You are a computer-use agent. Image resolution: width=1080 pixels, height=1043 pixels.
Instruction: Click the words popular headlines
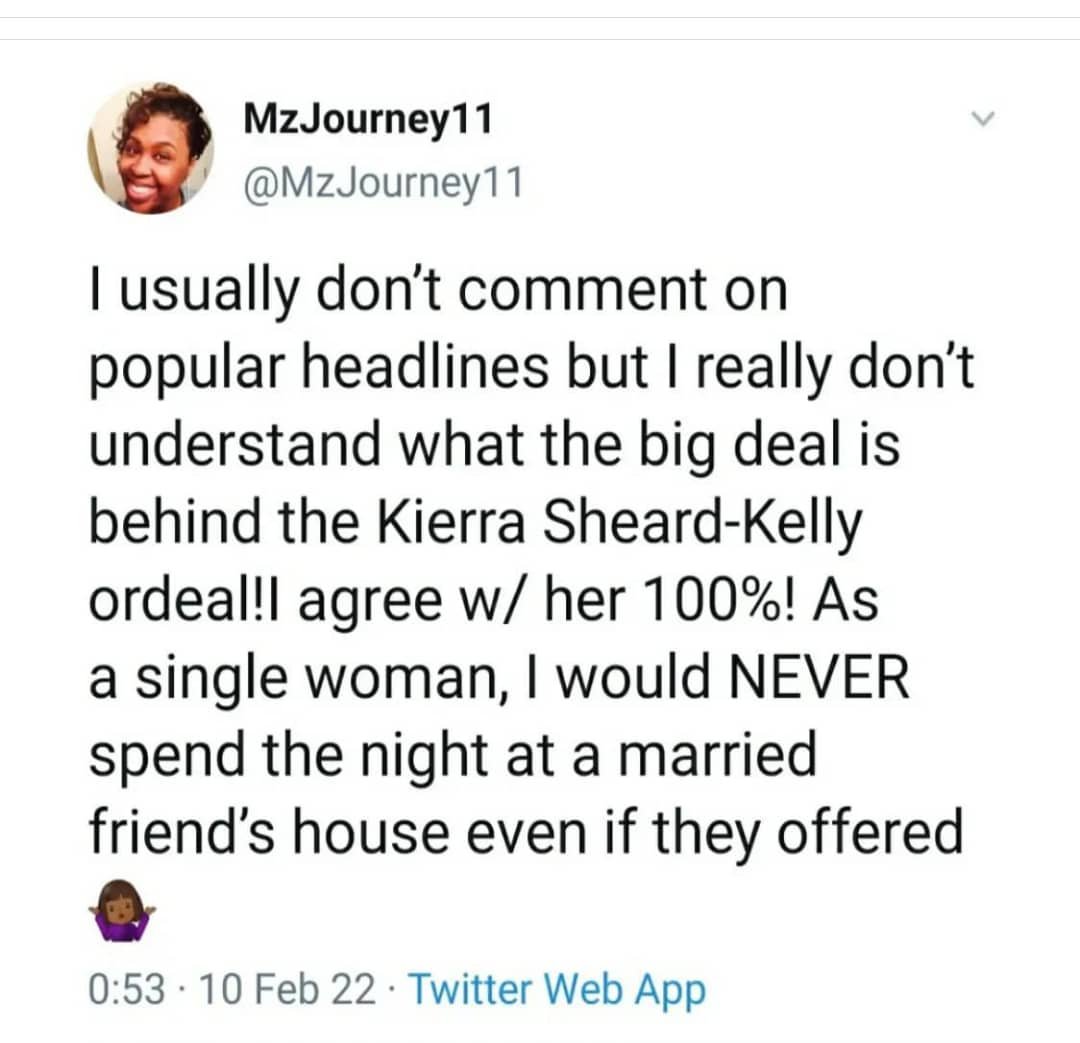(318, 368)
